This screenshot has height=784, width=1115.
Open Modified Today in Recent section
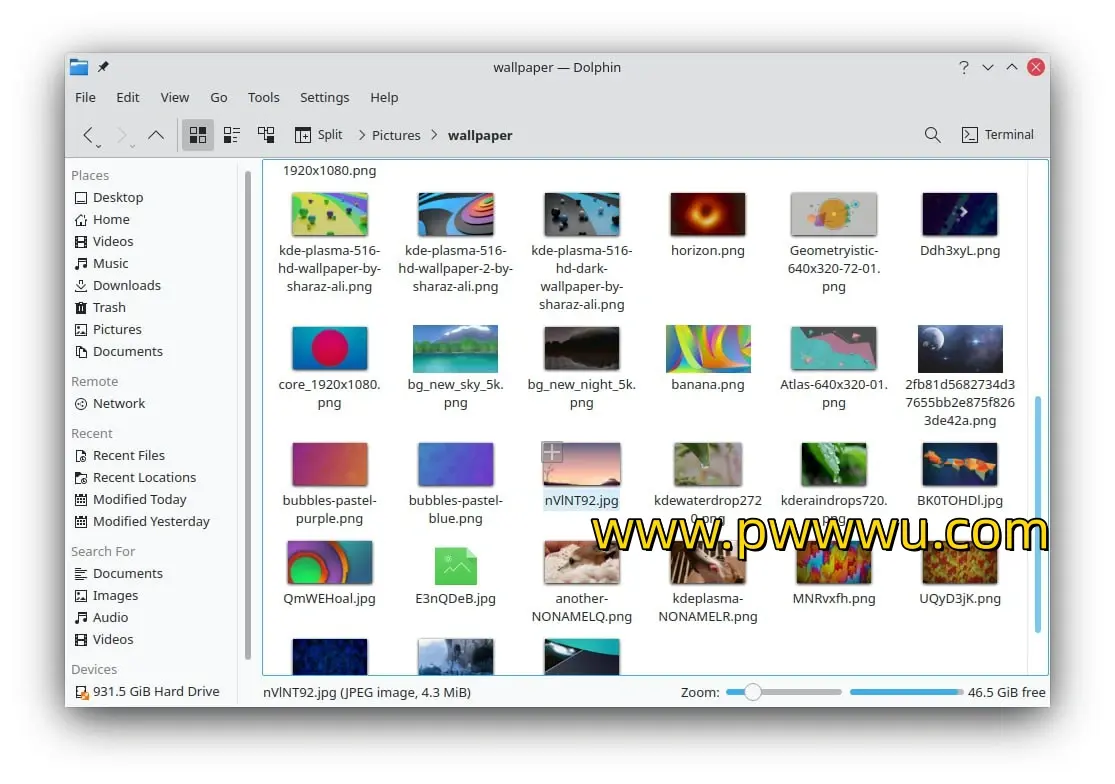point(139,499)
